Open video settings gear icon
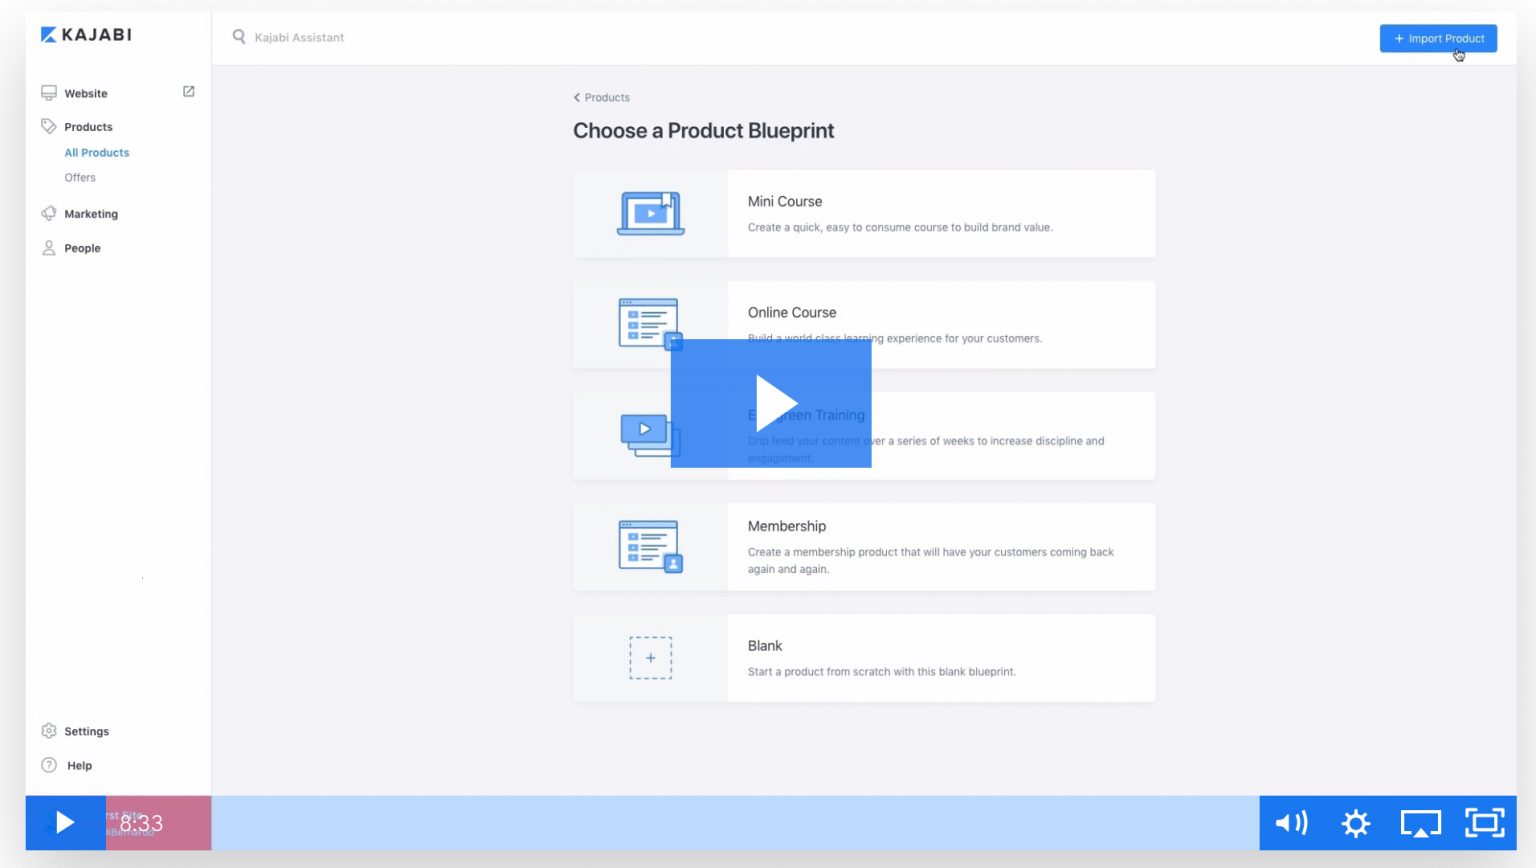The width and height of the screenshot is (1536, 868). tap(1355, 823)
